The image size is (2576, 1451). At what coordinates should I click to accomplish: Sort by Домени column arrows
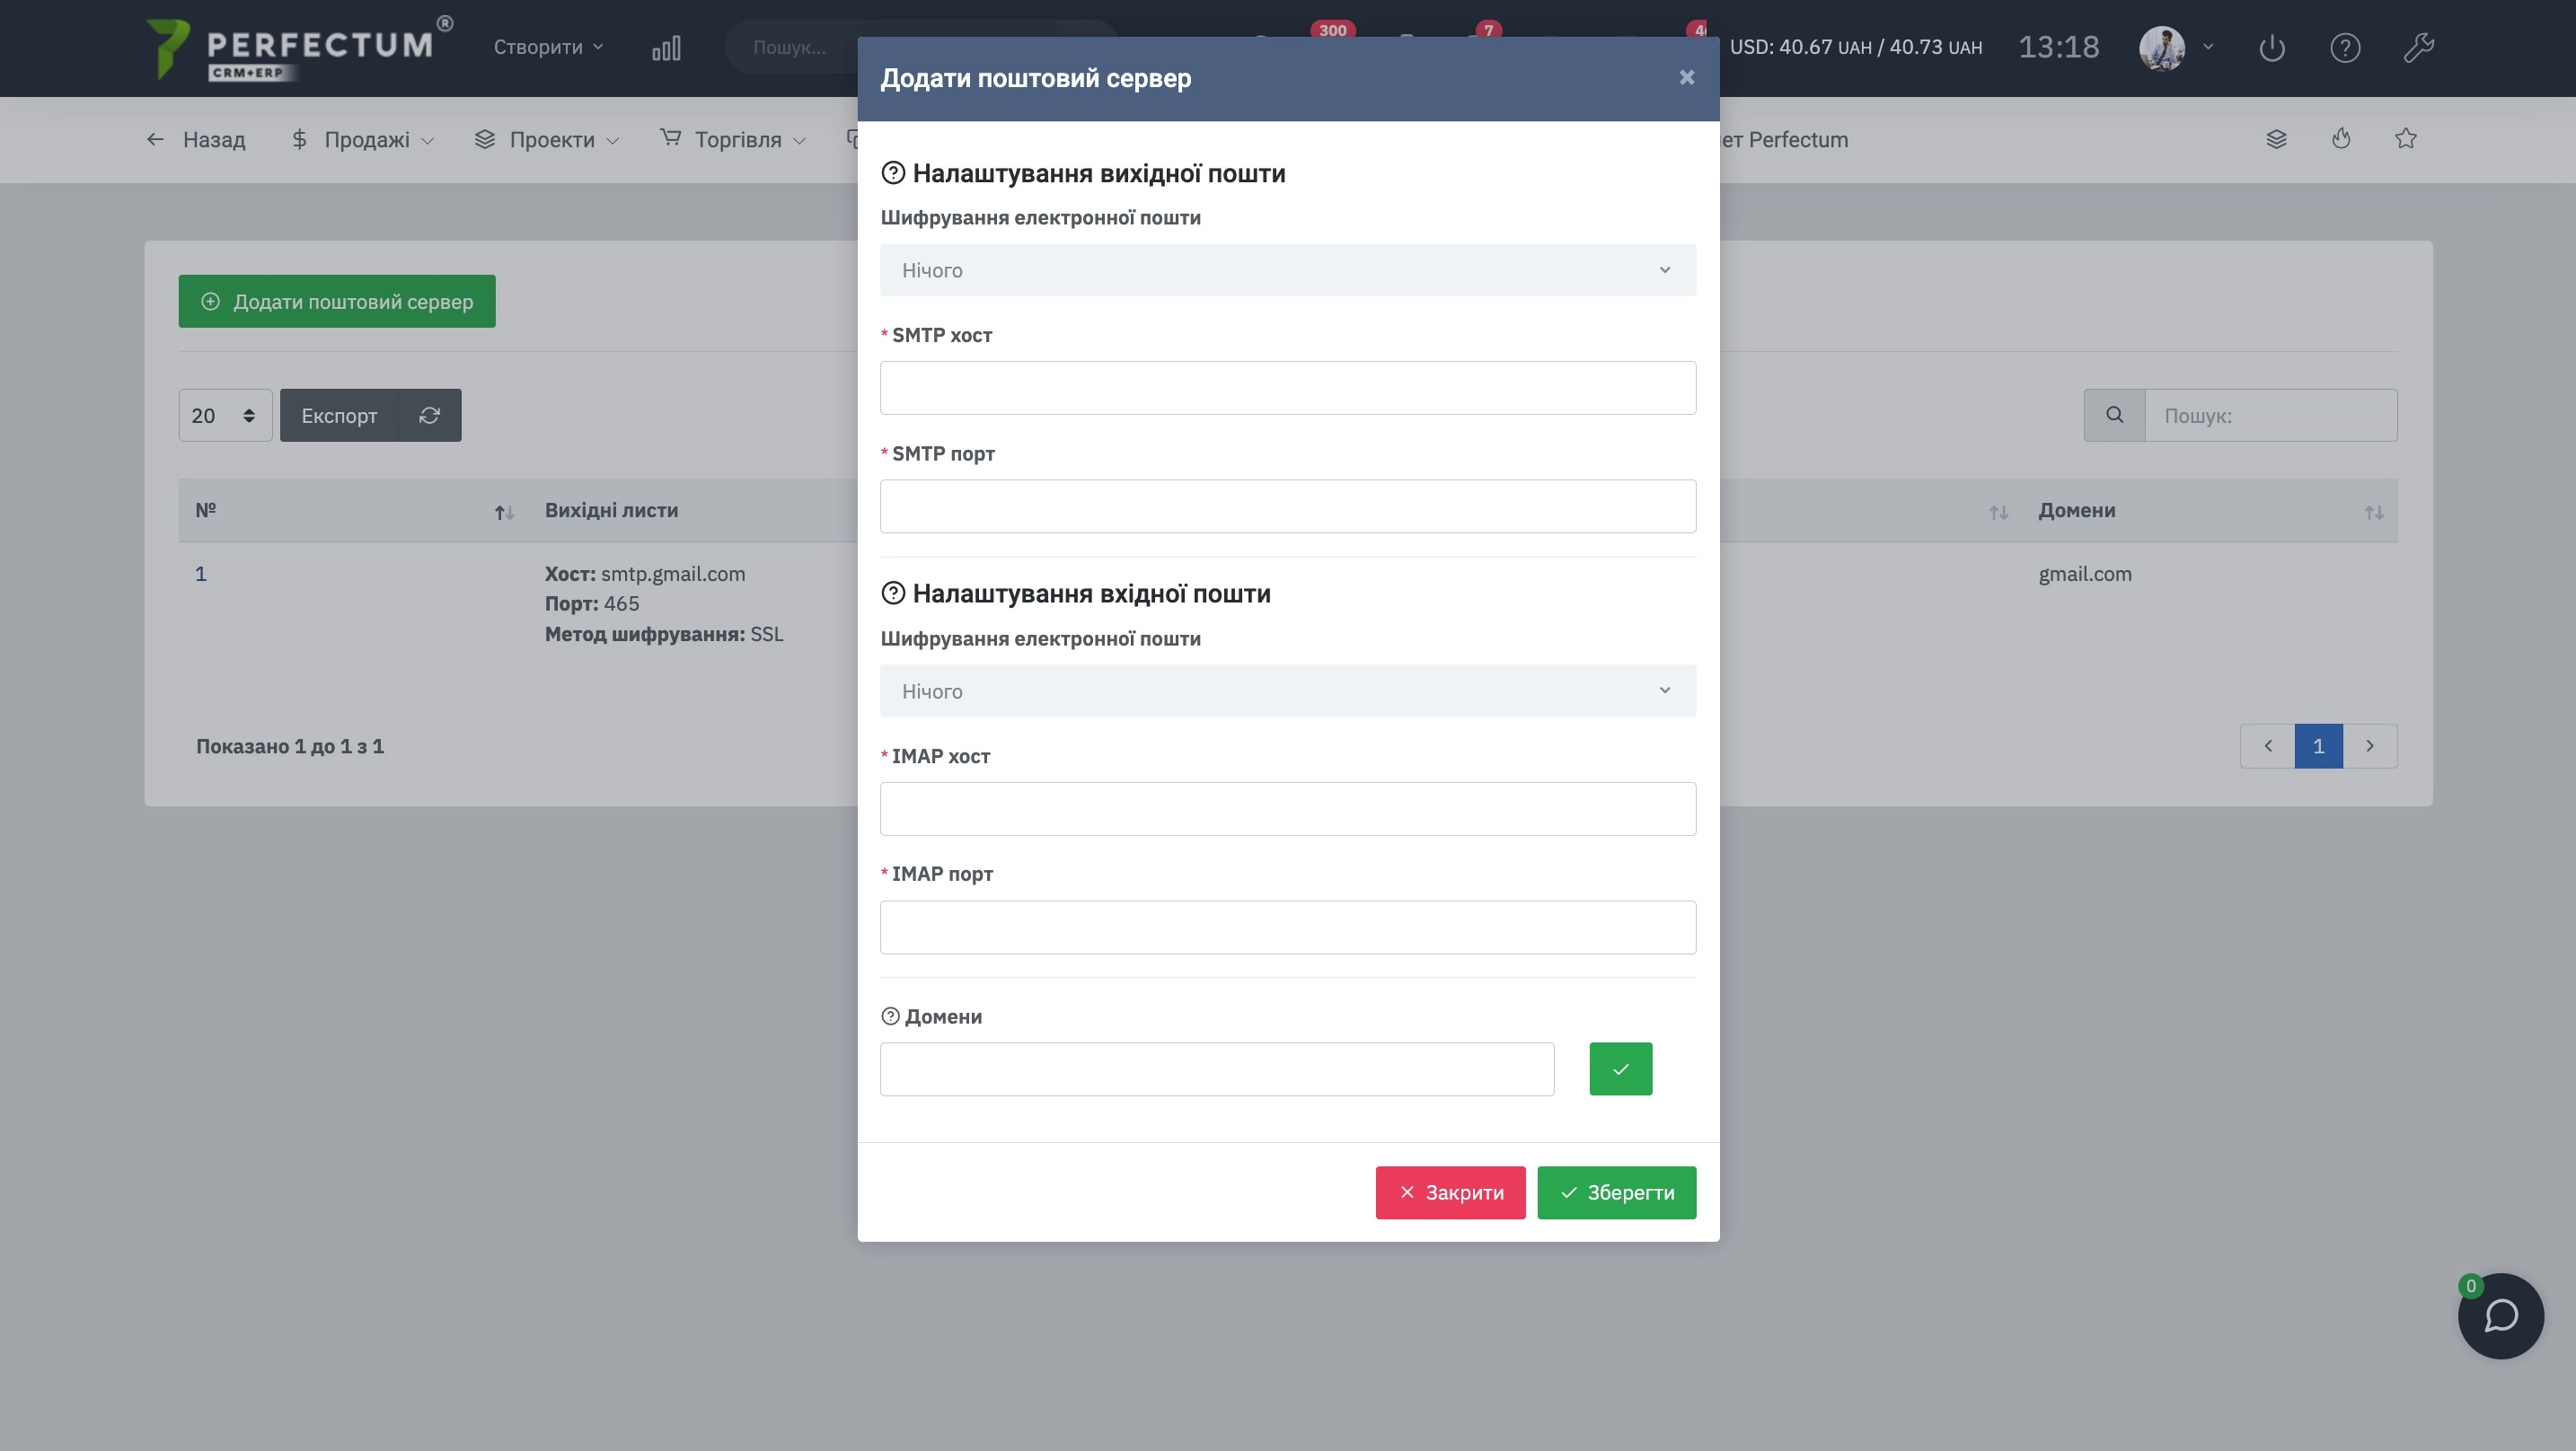pyautogui.click(x=2374, y=512)
